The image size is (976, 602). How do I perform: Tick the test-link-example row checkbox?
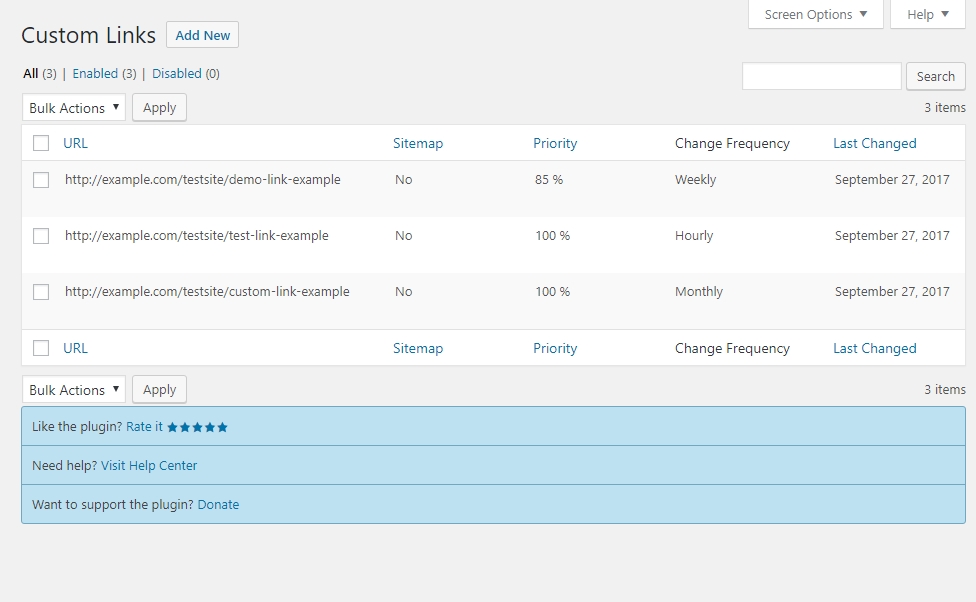[41, 236]
